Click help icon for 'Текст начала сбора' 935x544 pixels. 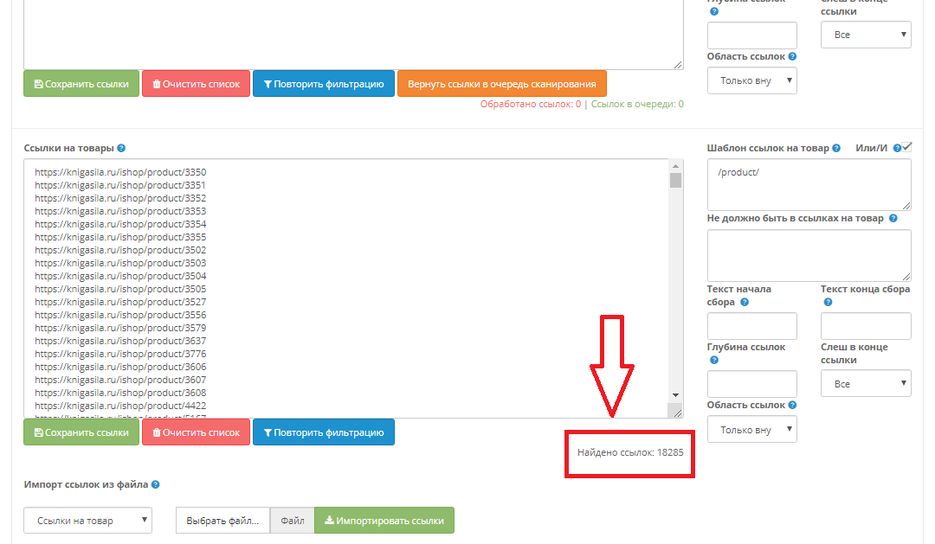pos(745,302)
